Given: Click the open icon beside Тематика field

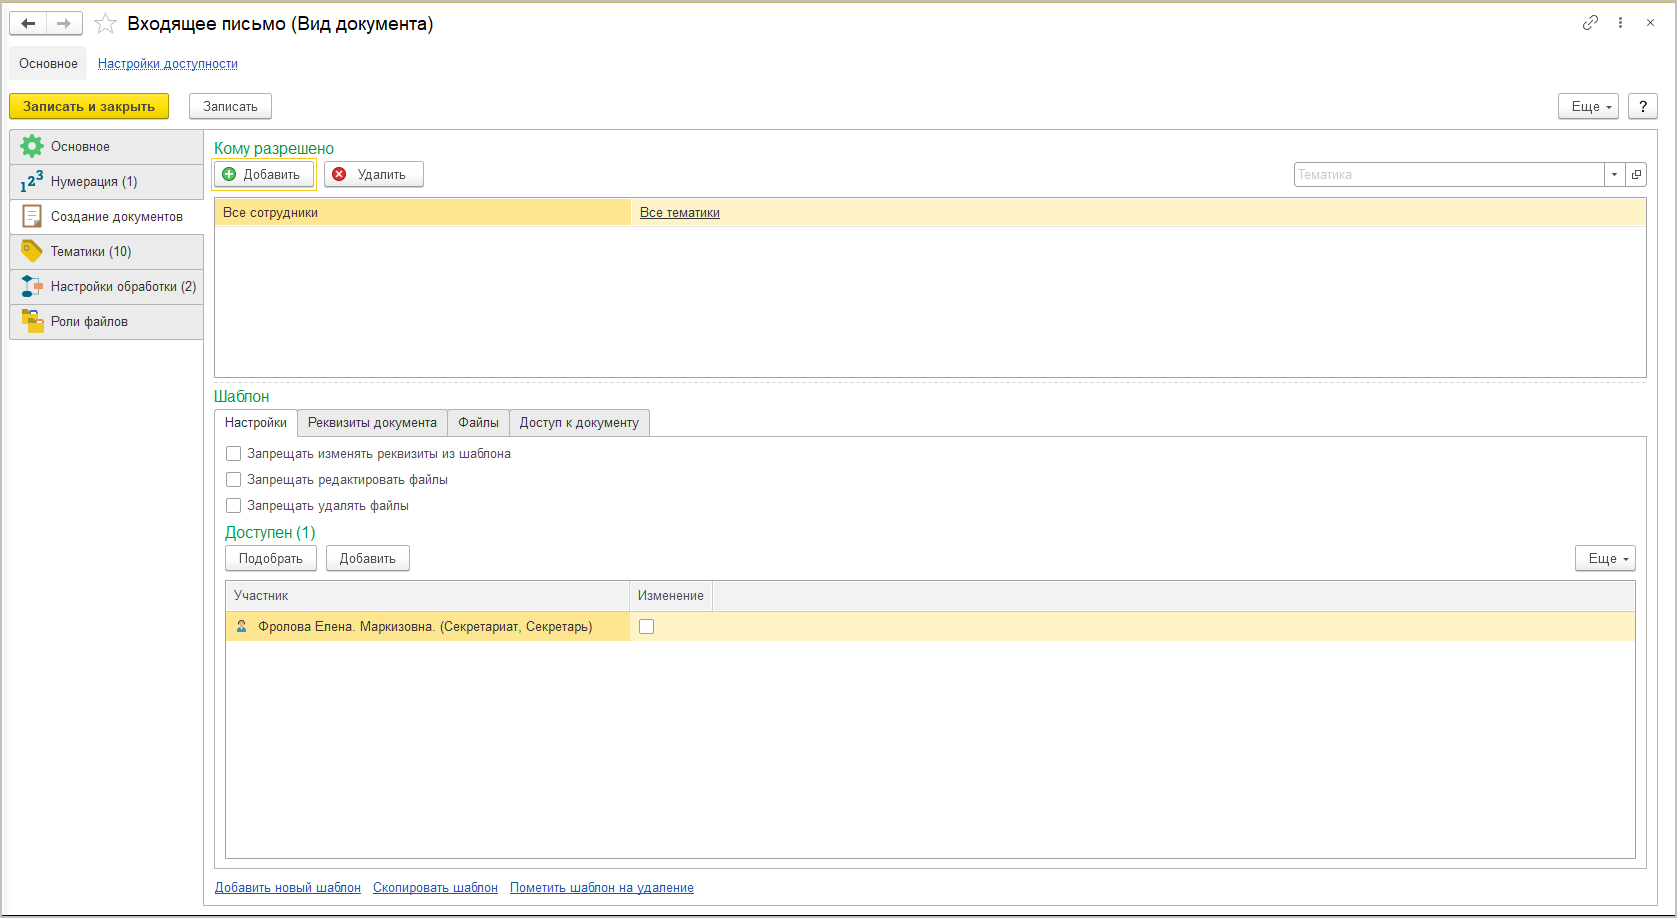Looking at the screenshot, I should pos(1636,174).
